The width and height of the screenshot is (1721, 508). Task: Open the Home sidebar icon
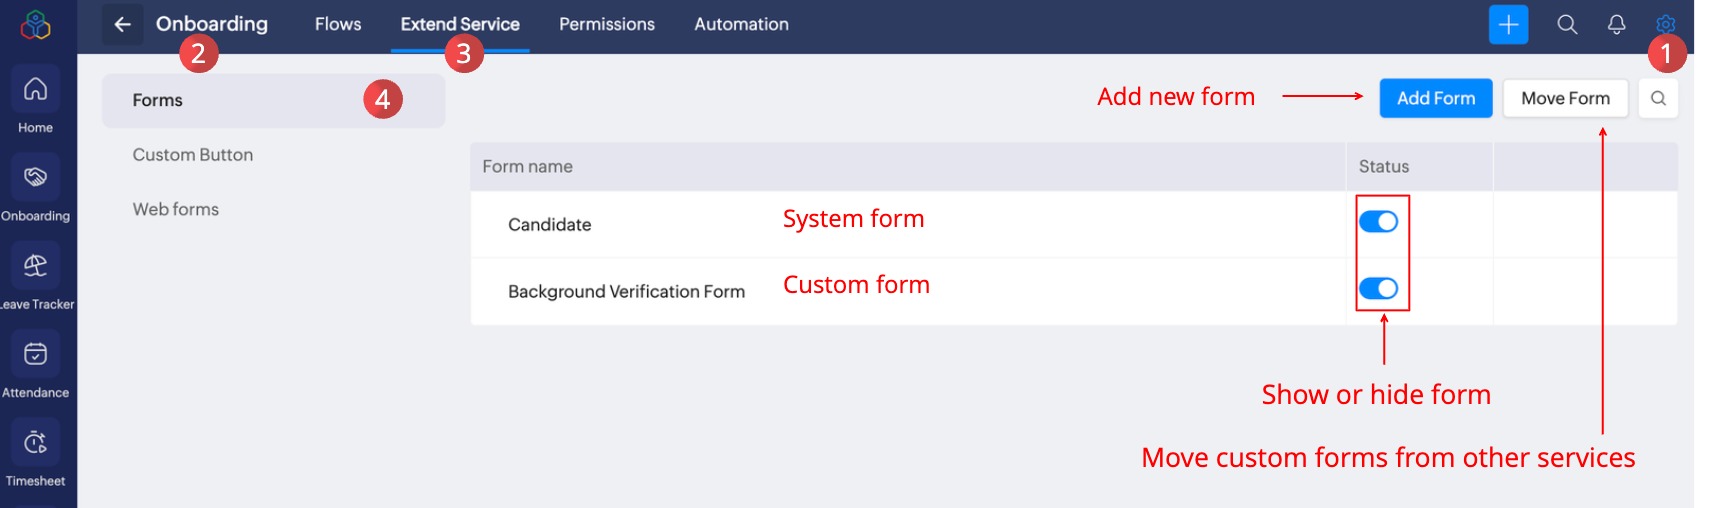[36, 90]
